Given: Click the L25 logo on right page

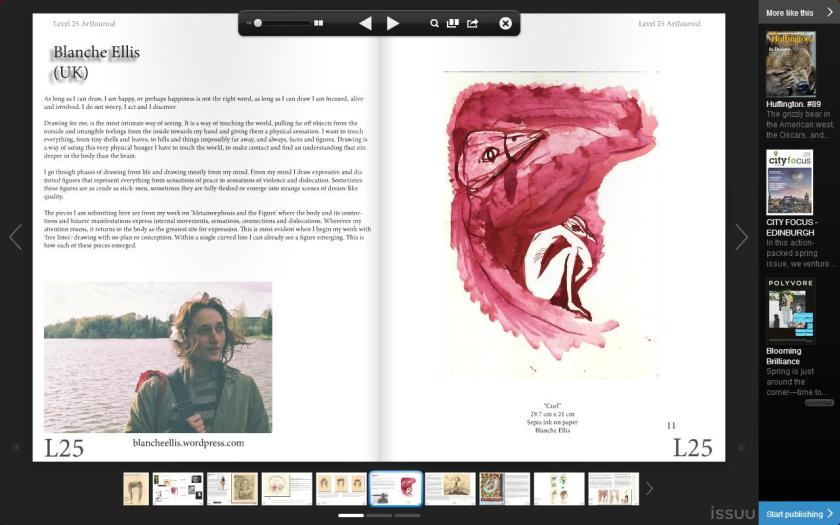Looking at the screenshot, I should (x=693, y=448).
